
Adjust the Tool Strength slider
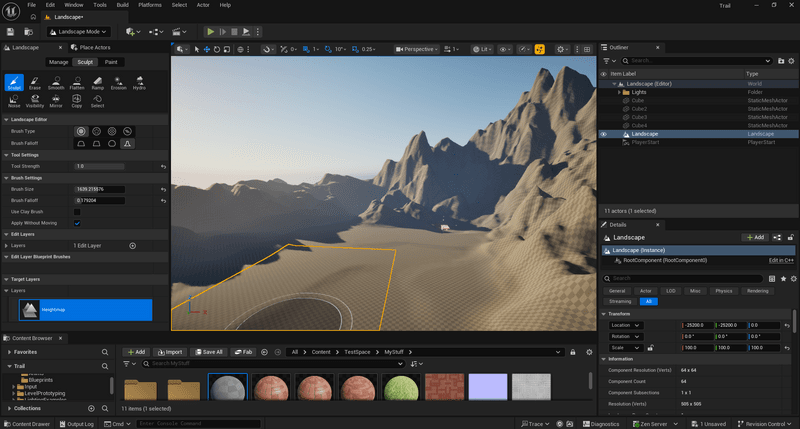tap(99, 166)
